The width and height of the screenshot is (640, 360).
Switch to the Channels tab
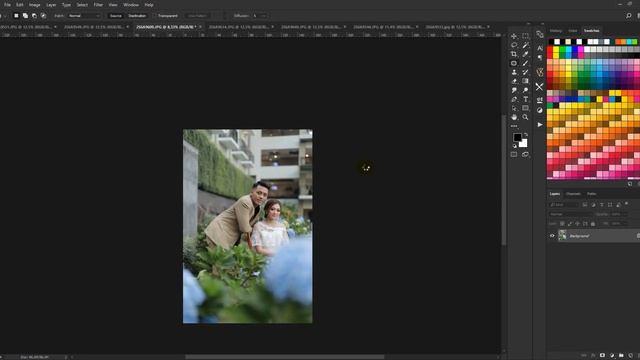[573, 194]
